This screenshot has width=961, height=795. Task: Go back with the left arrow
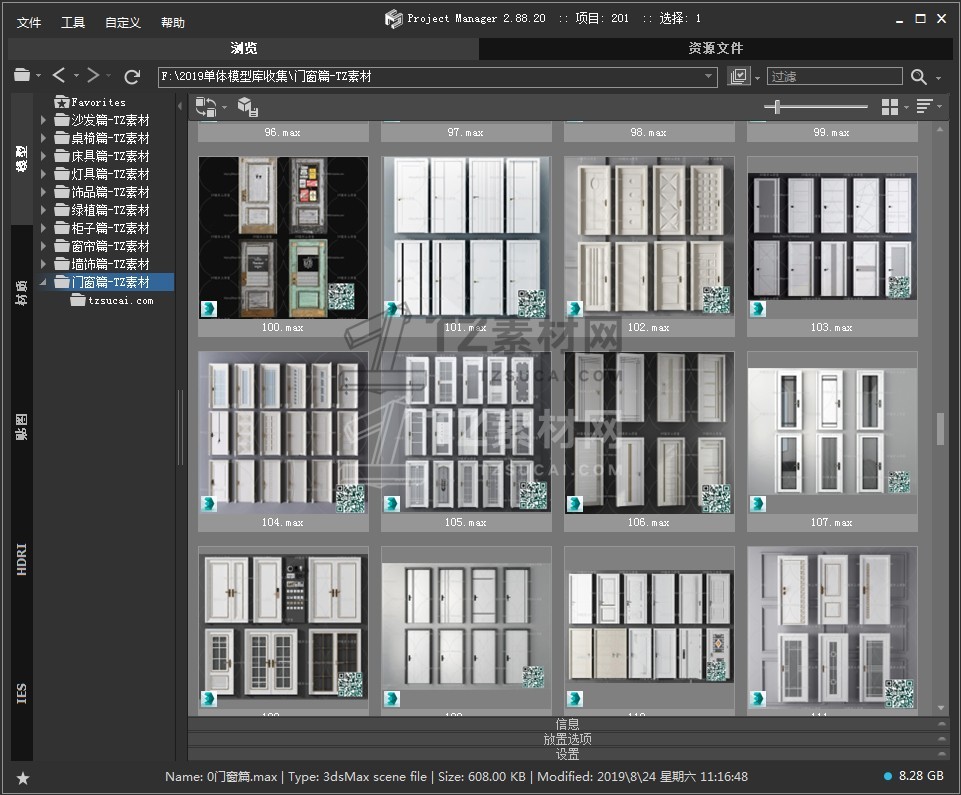click(x=59, y=76)
